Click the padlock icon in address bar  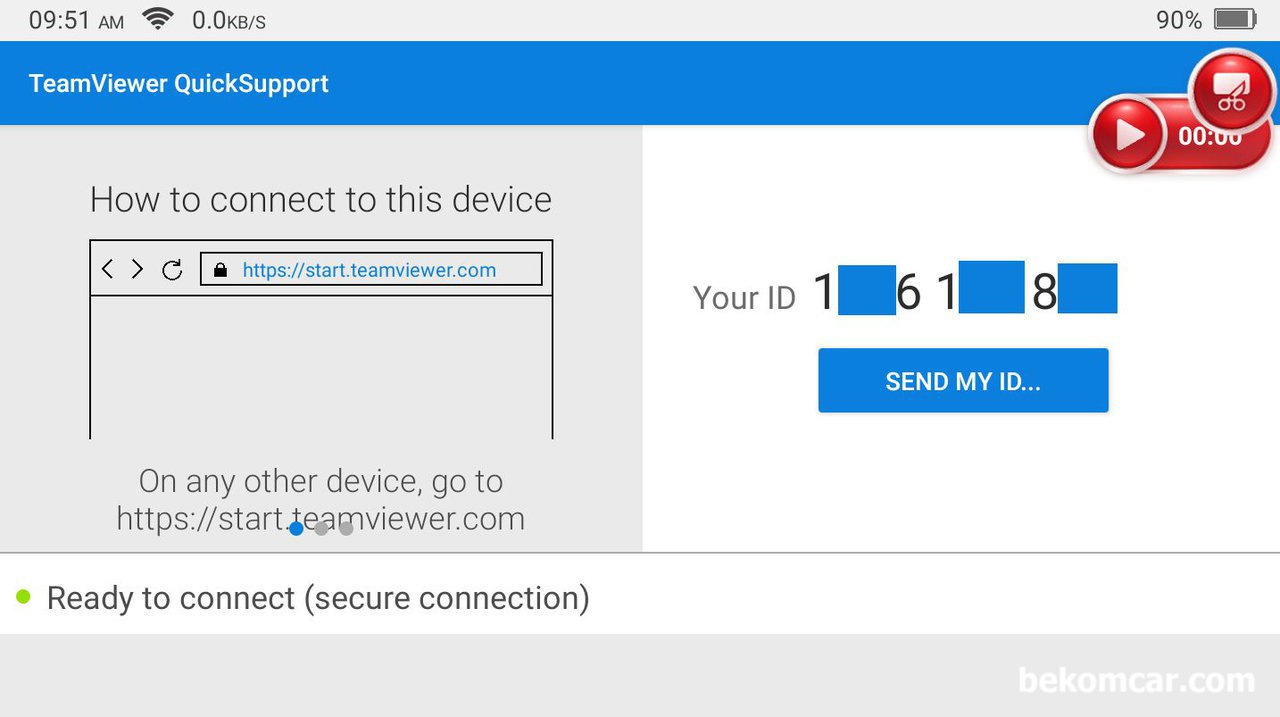click(x=221, y=270)
